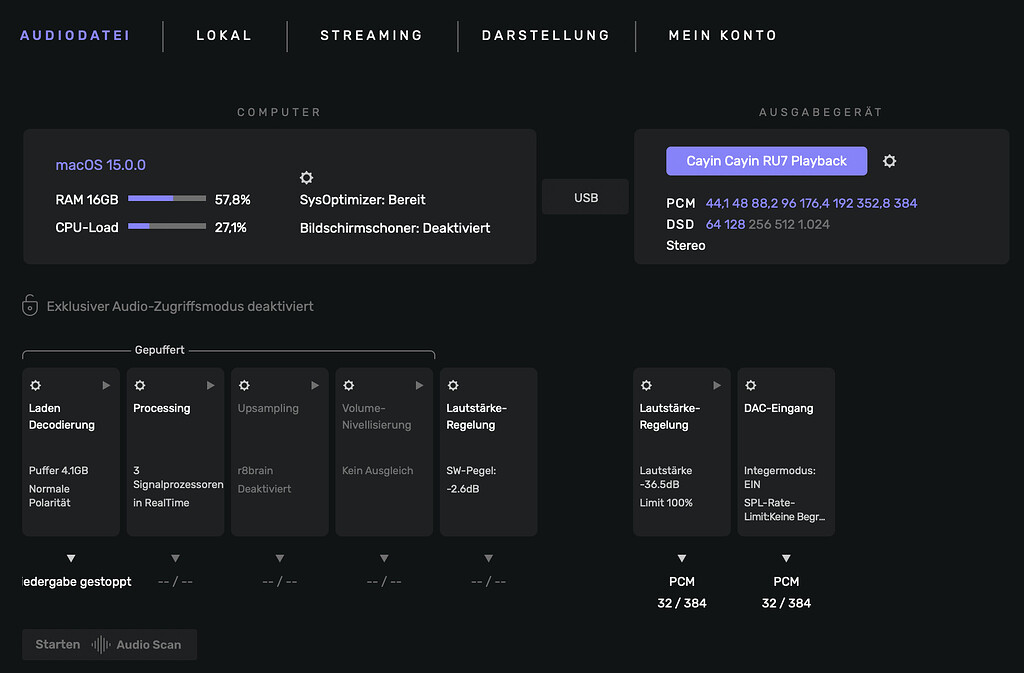Click play arrow on Laden Decodierung card
The height and width of the screenshot is (673, 1024).
[x=106, y=385]
